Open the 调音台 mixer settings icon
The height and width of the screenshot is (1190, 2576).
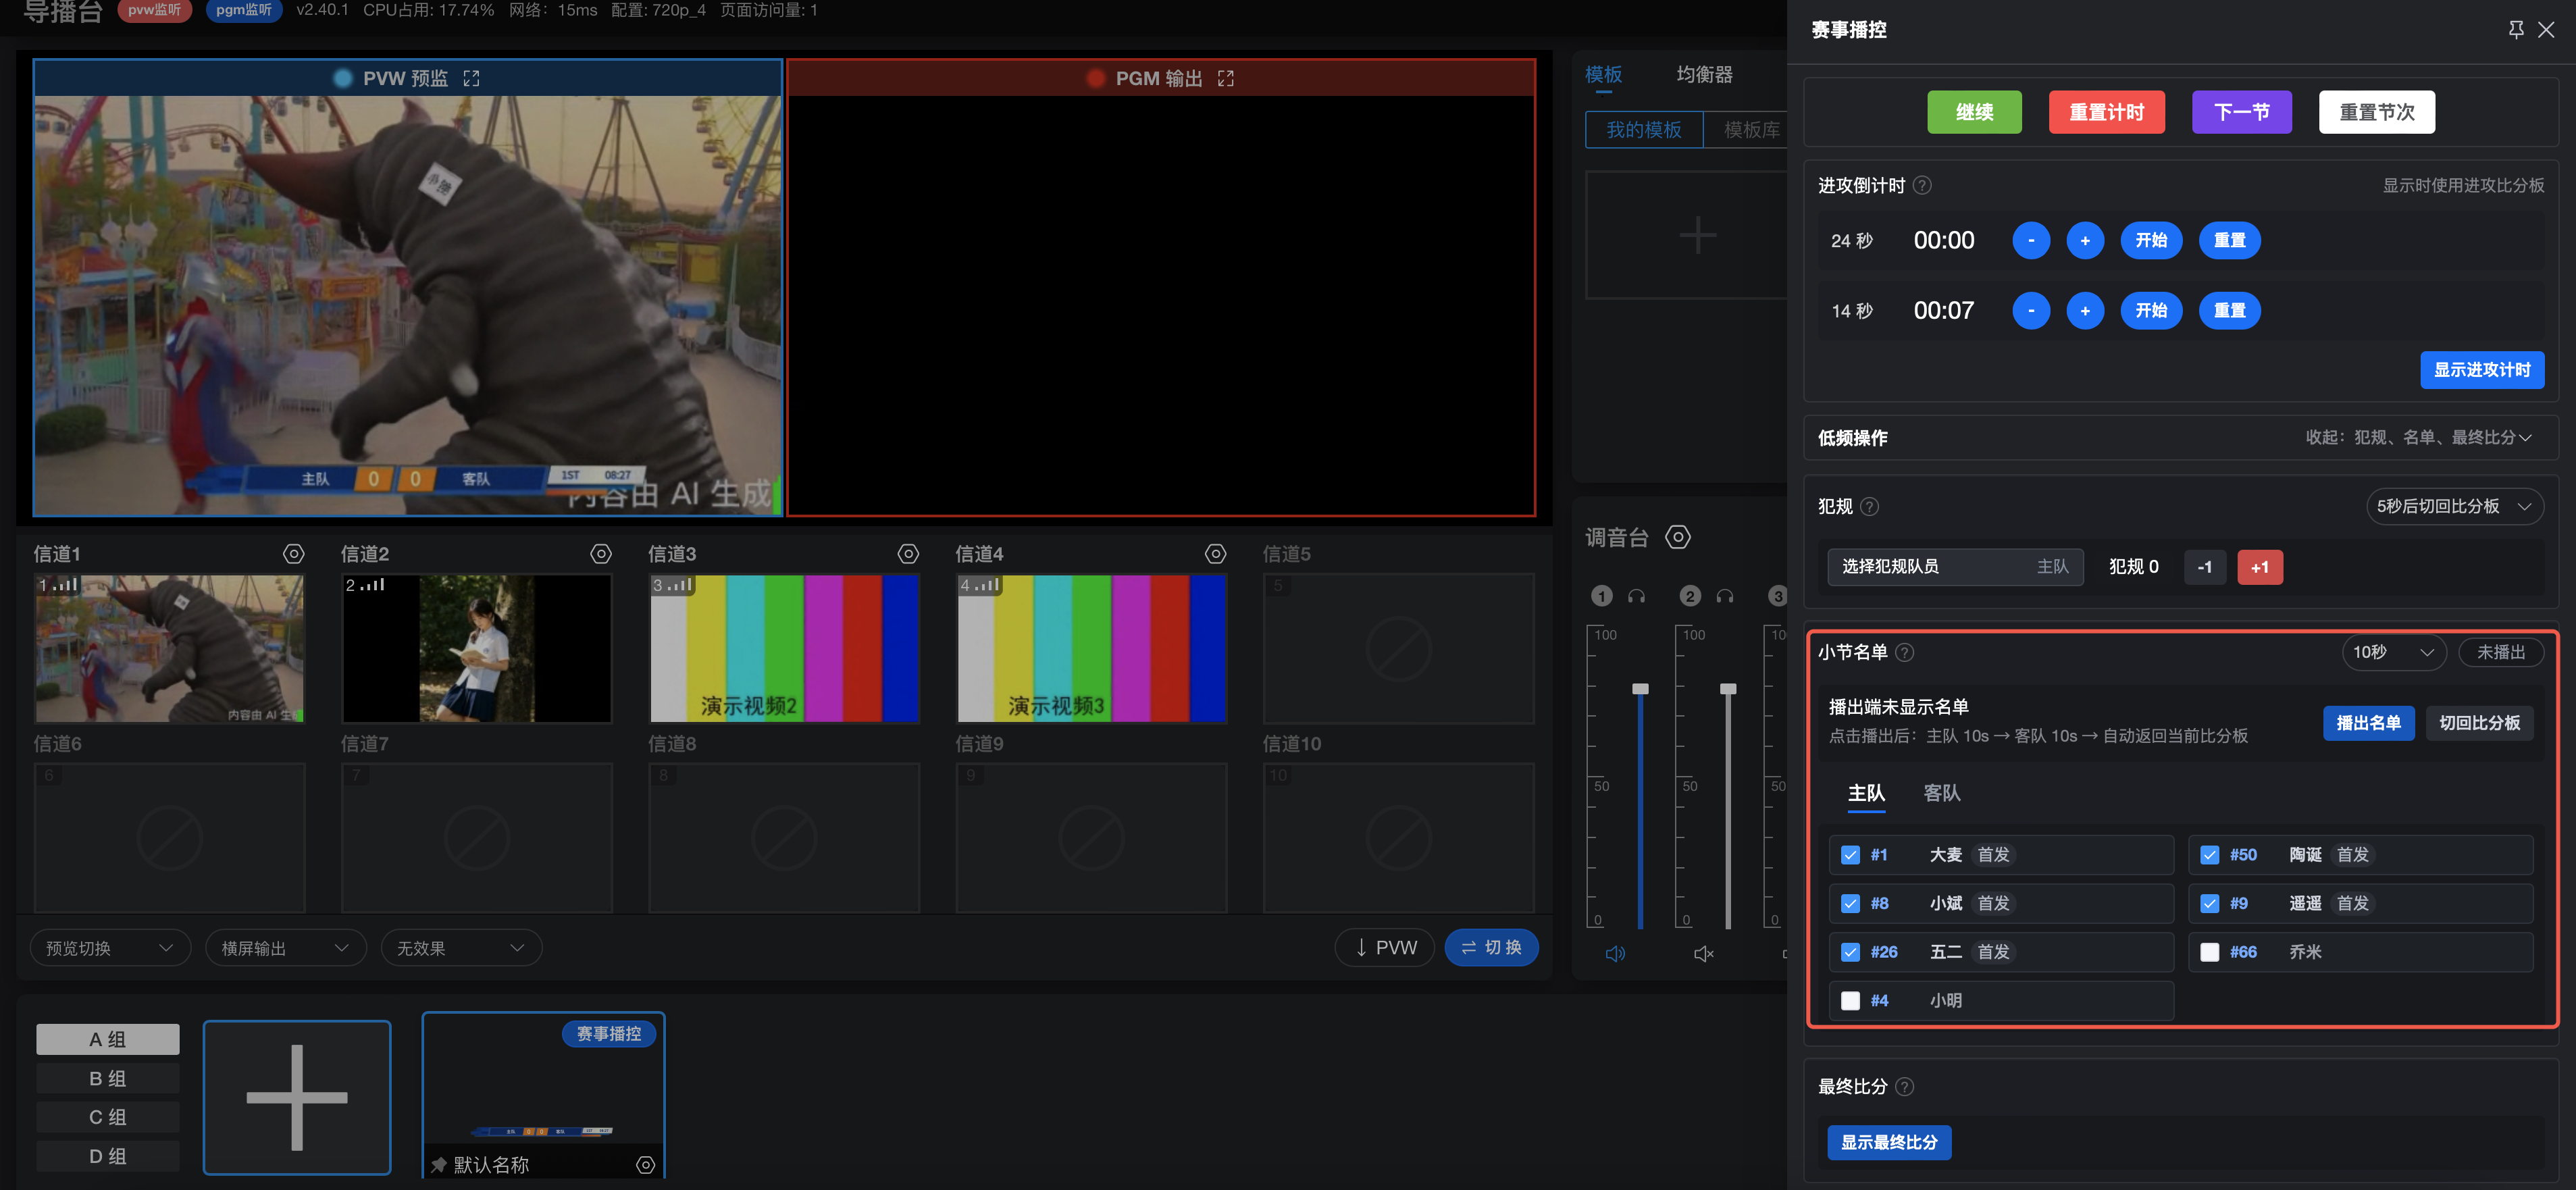(1678, 537)
